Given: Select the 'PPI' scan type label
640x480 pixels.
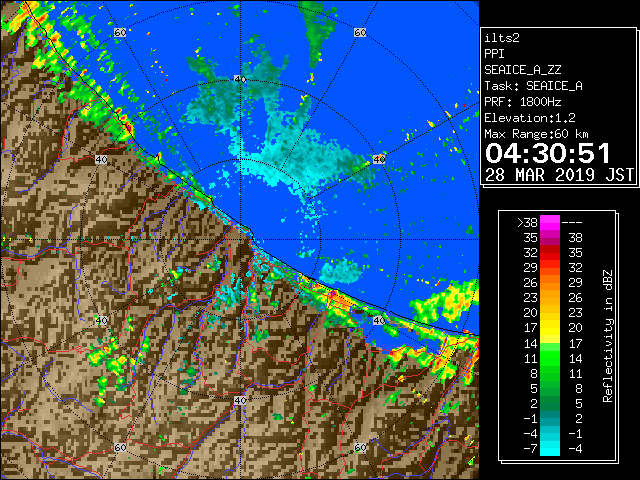Looking at the screenshot, I should [x=494, y=54].
